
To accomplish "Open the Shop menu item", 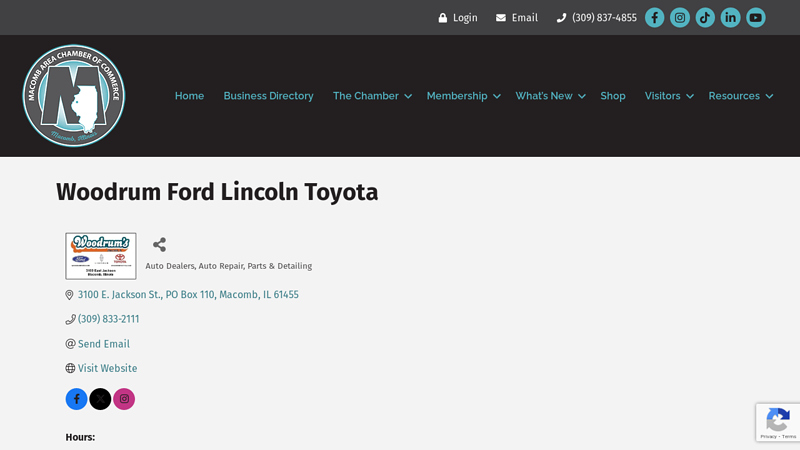I will (x=613, y=96).
